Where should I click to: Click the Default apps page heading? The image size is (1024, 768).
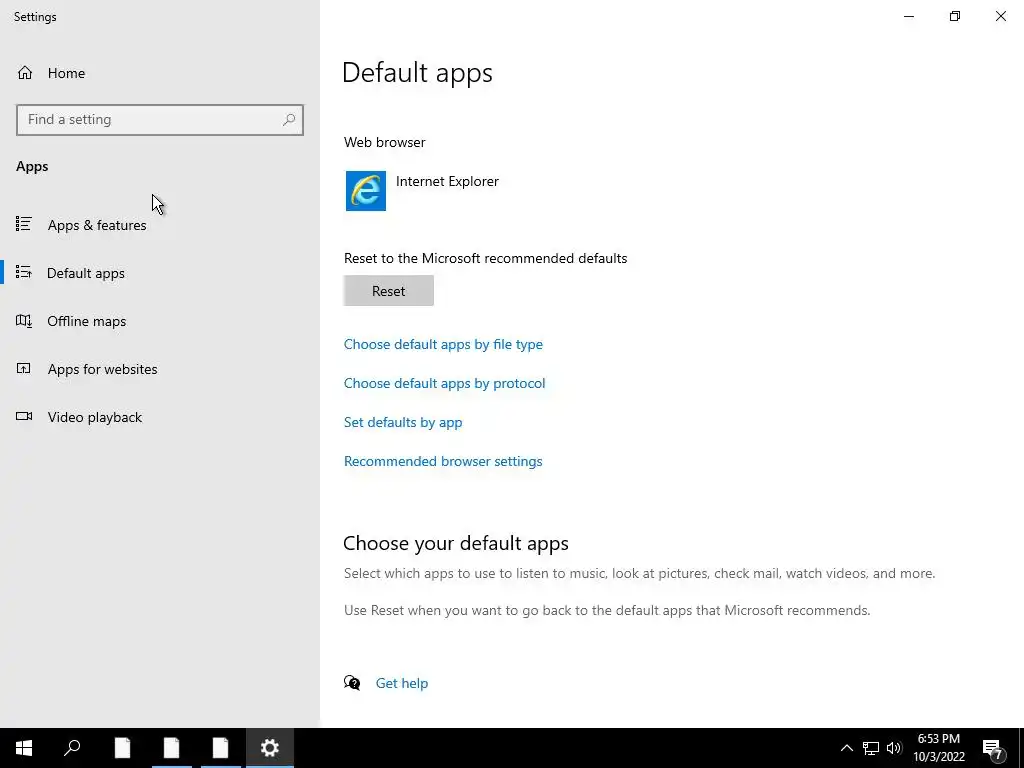[x=417, y=72]
